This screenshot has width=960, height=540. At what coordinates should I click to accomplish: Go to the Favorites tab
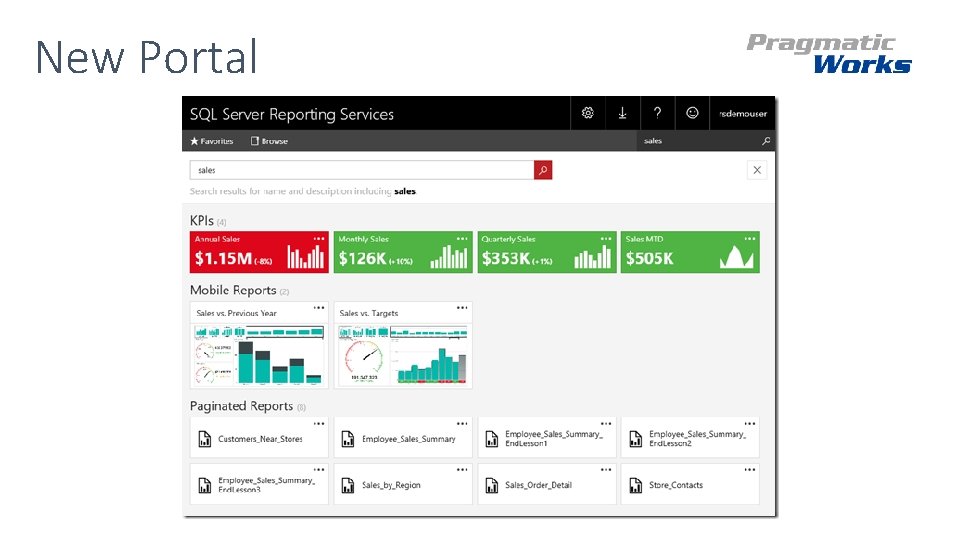212,141
